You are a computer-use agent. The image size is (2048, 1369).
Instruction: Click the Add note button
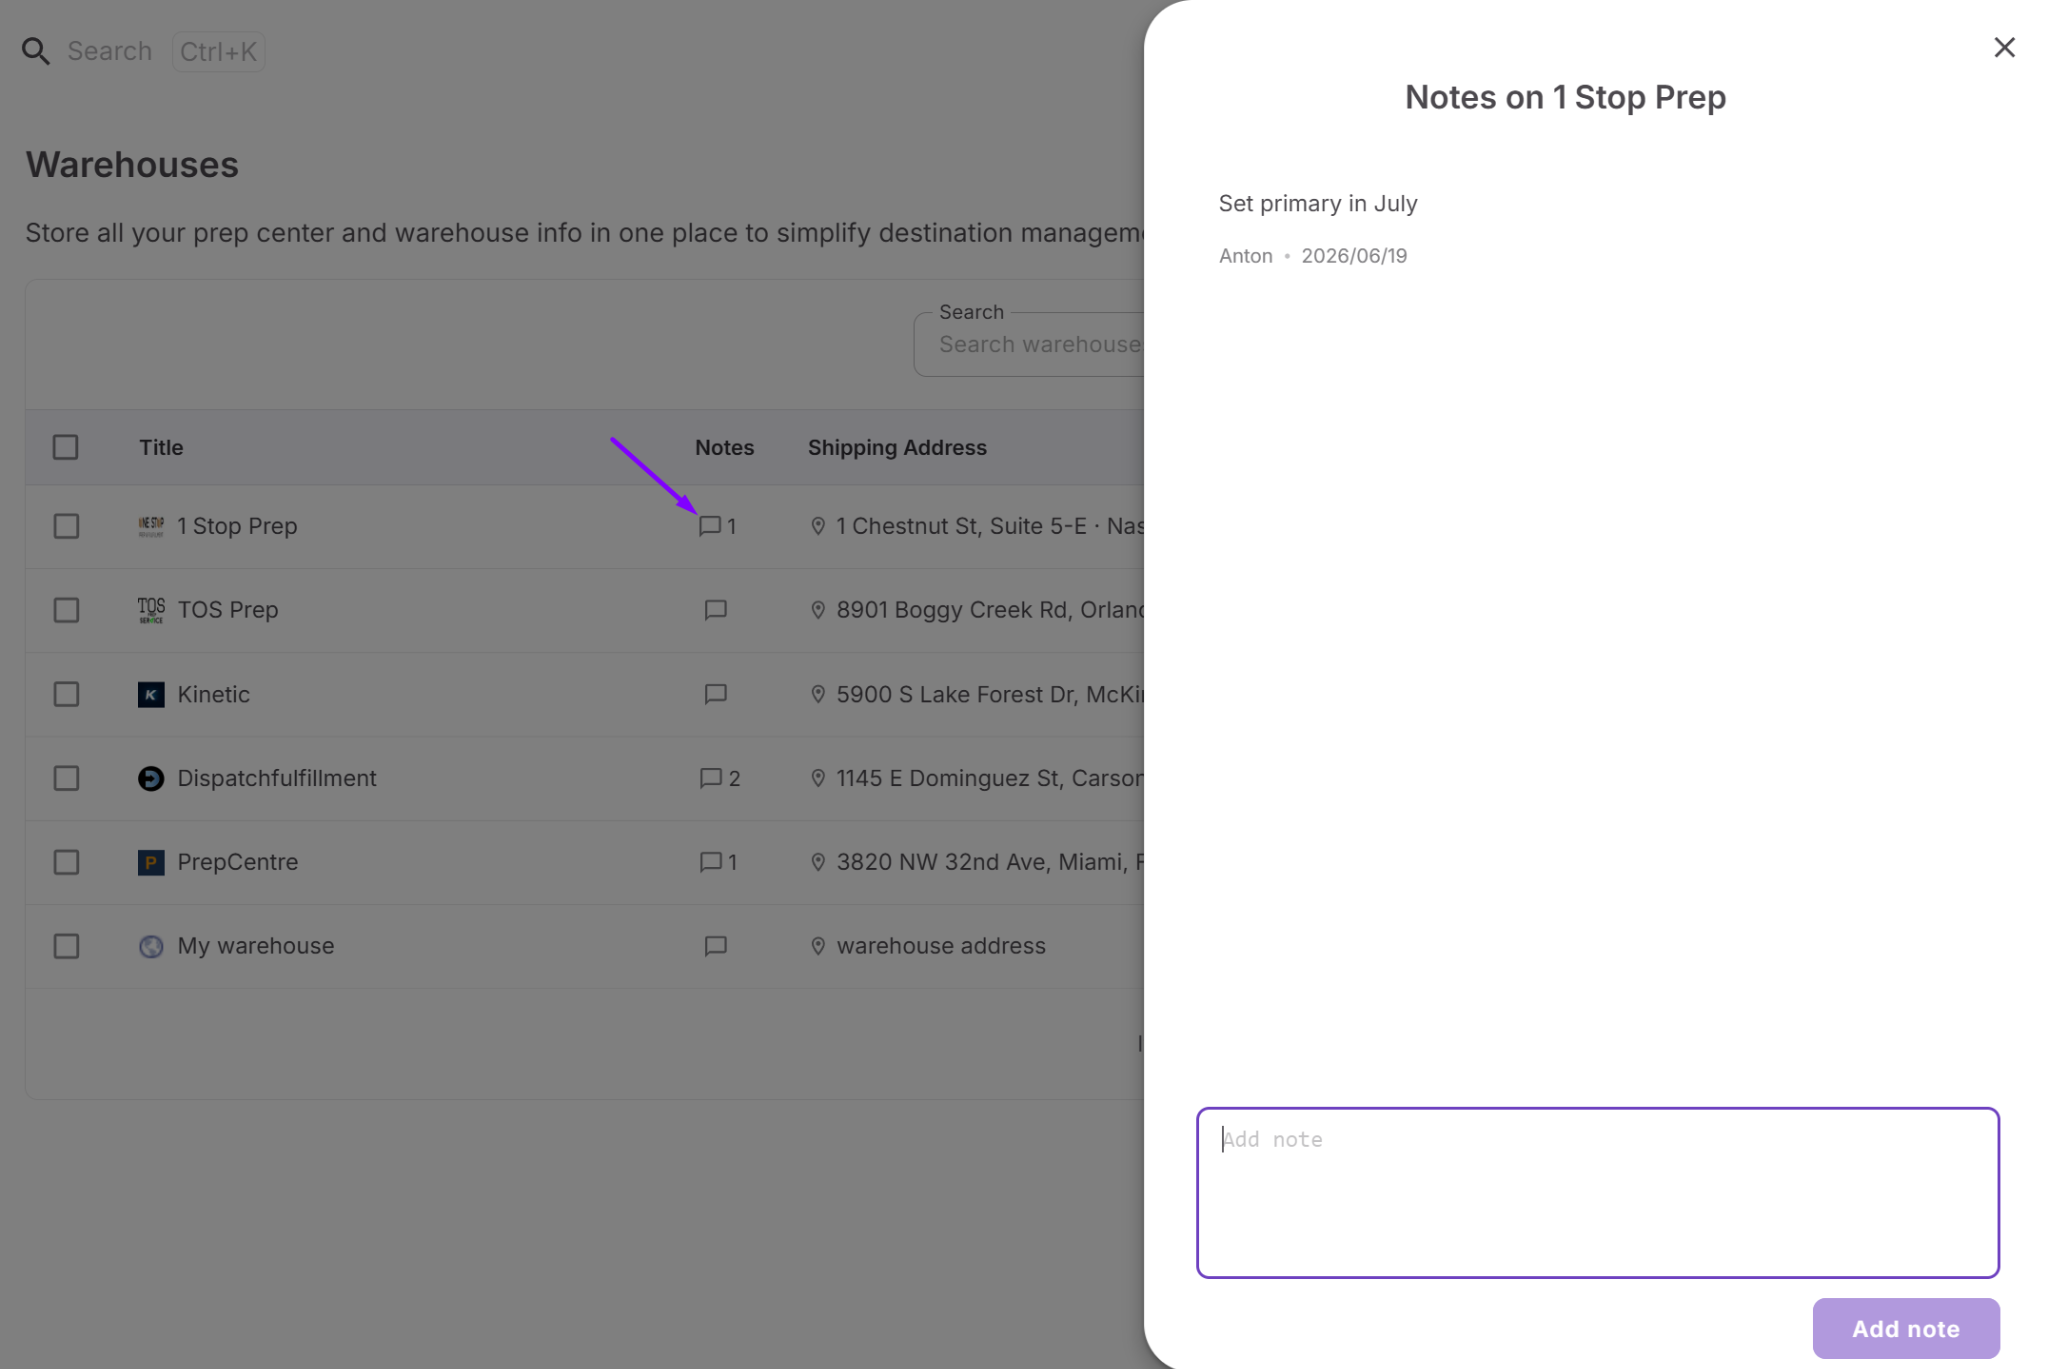pyautogui.click(x=1906, y=1328)
